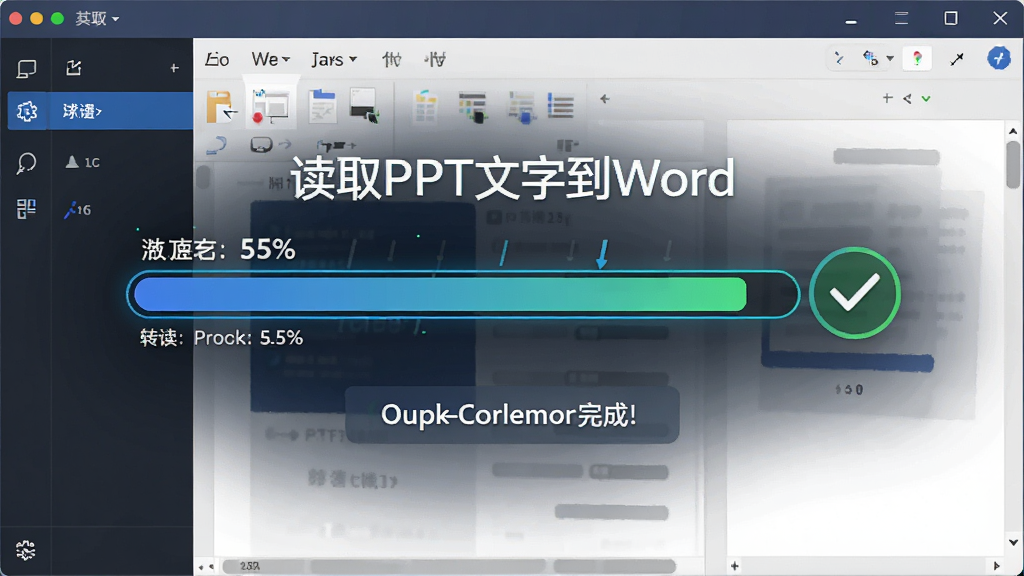1024x576 pixels.
Task: Open the fourth menu bar item
Action: (x=391, y=59)
